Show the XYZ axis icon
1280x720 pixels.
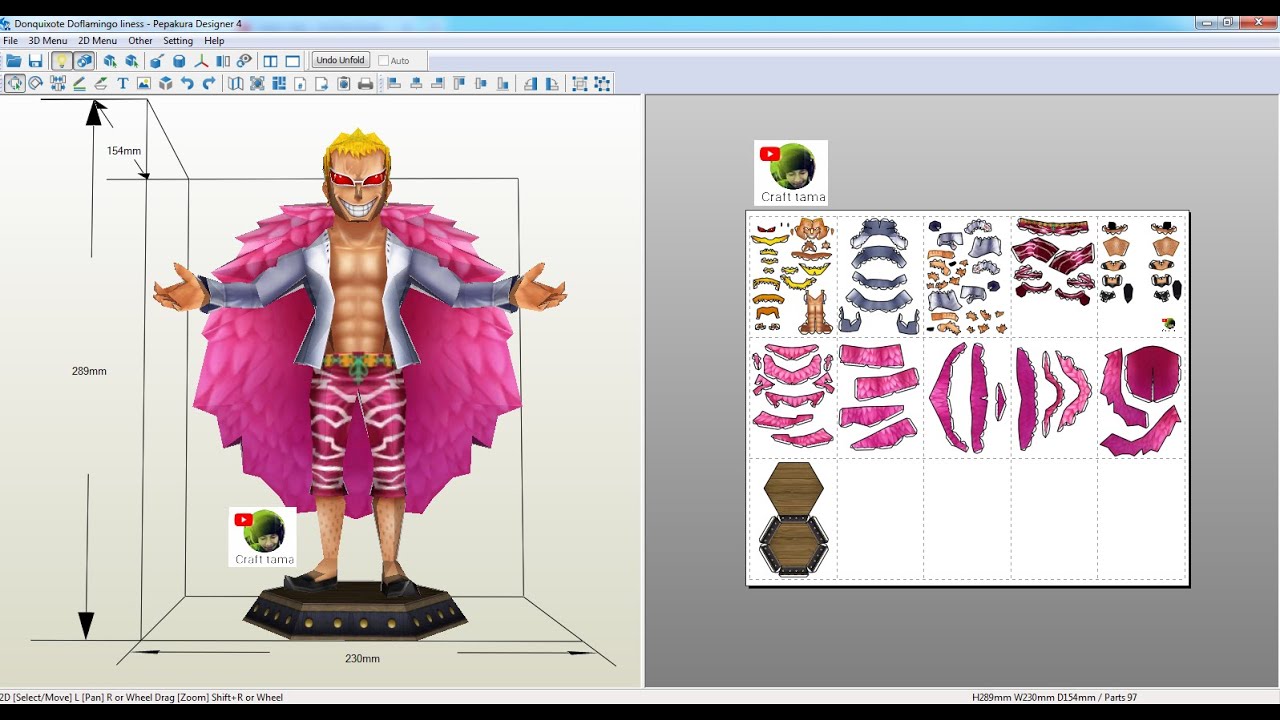click(201, 60)
